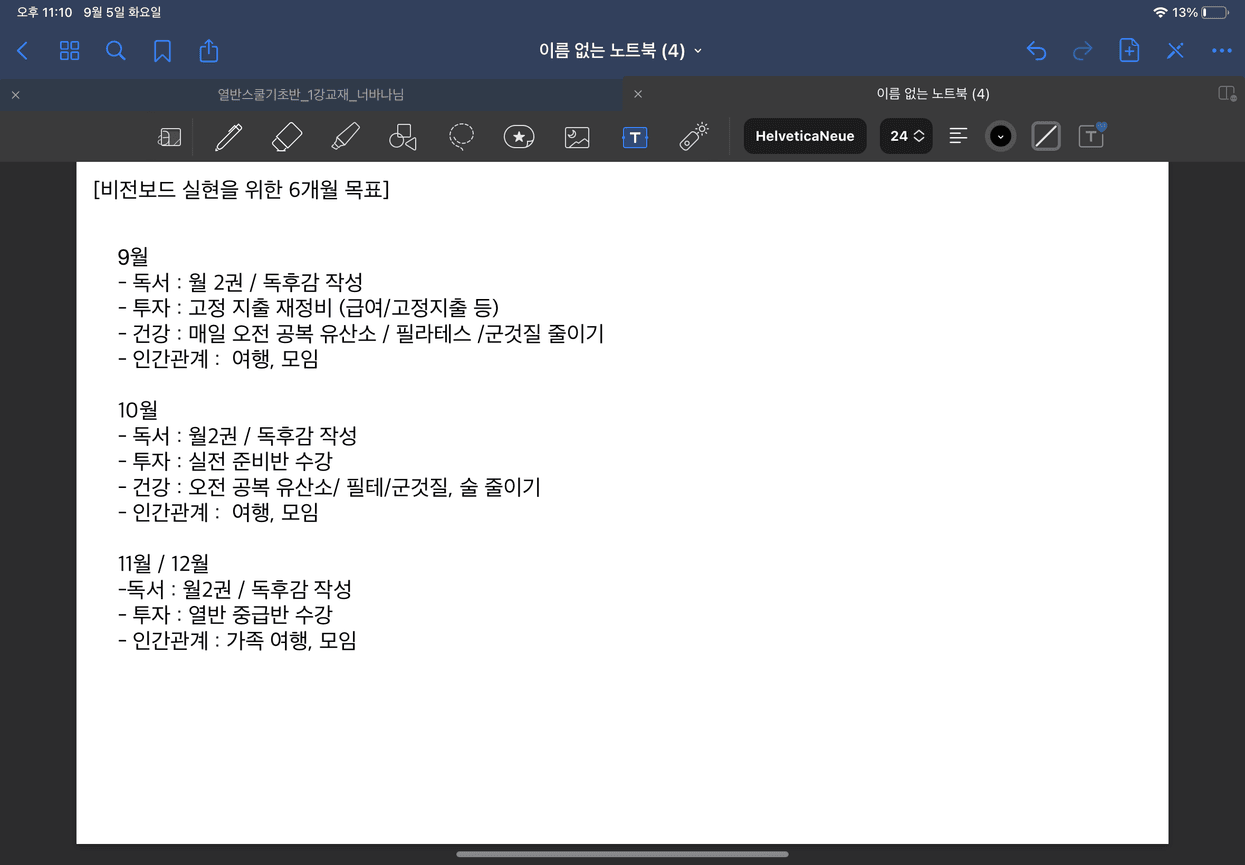
Task: Open text alignment options
Action: coord(958,136)
